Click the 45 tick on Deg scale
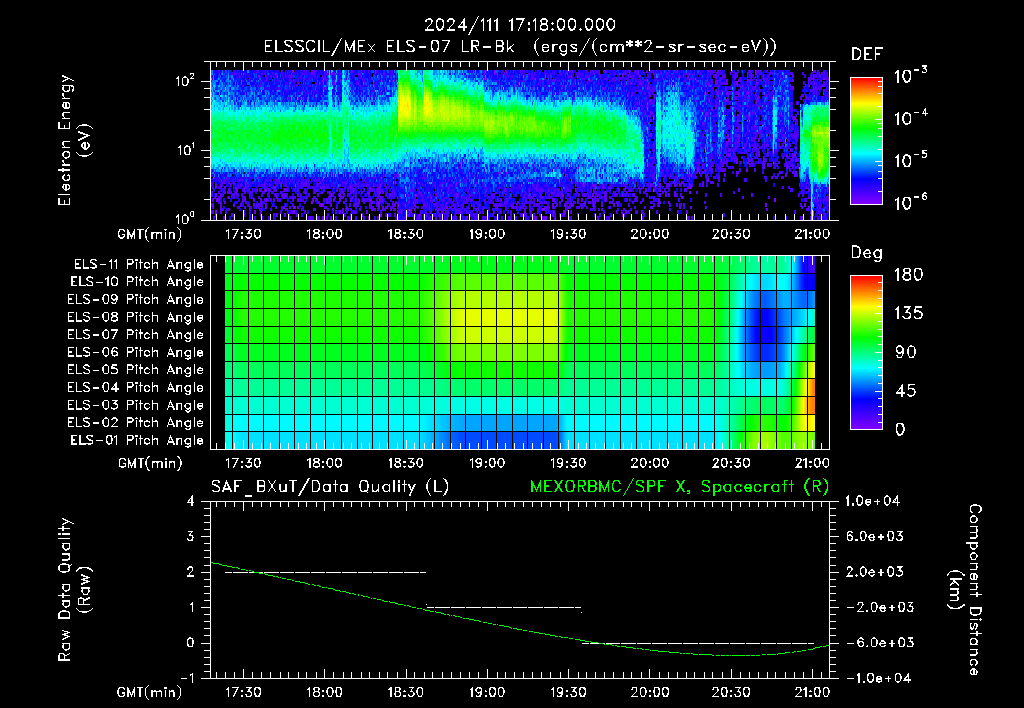 click(x=904, y=391)
